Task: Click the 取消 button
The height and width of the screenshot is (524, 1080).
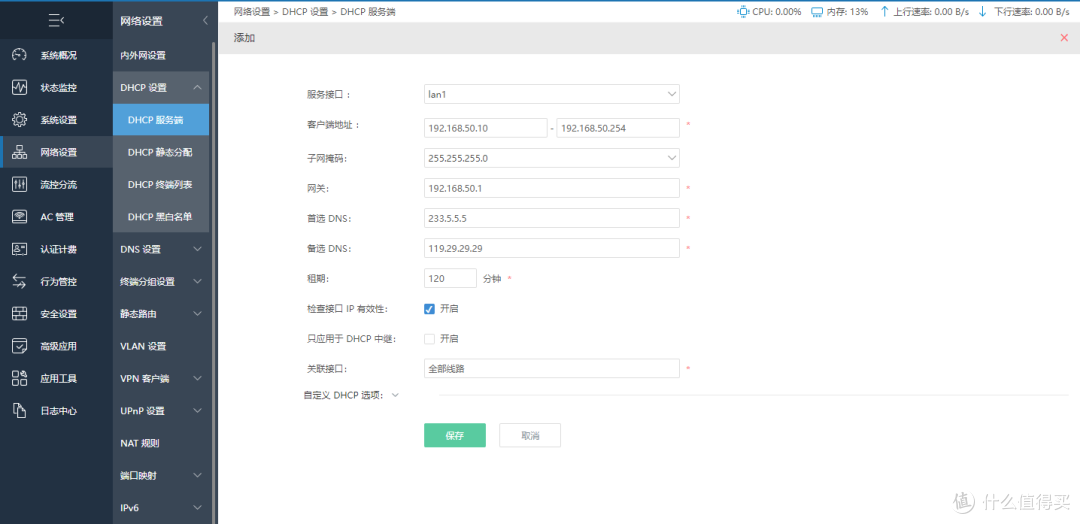Action: [530, 435]
